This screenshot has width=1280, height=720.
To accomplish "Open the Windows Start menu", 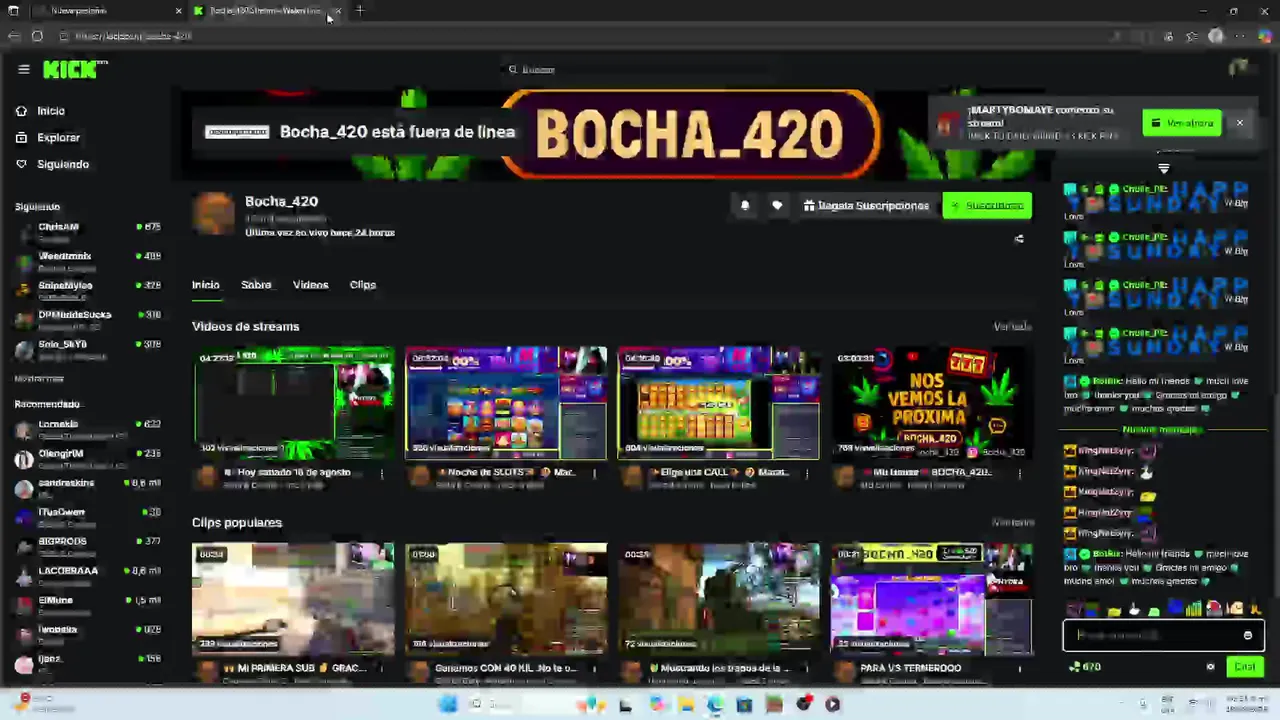I will pyautogui.click(x=448, y=704).
